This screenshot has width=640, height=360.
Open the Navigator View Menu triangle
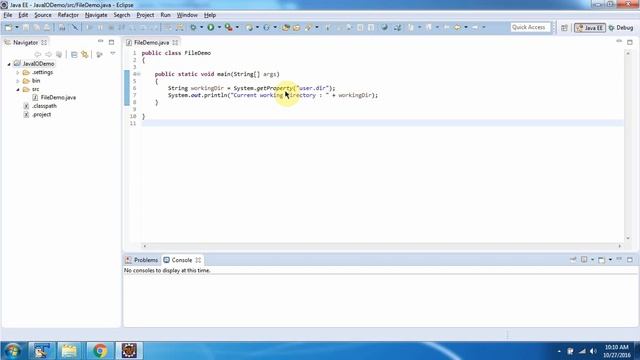(113, 53)
